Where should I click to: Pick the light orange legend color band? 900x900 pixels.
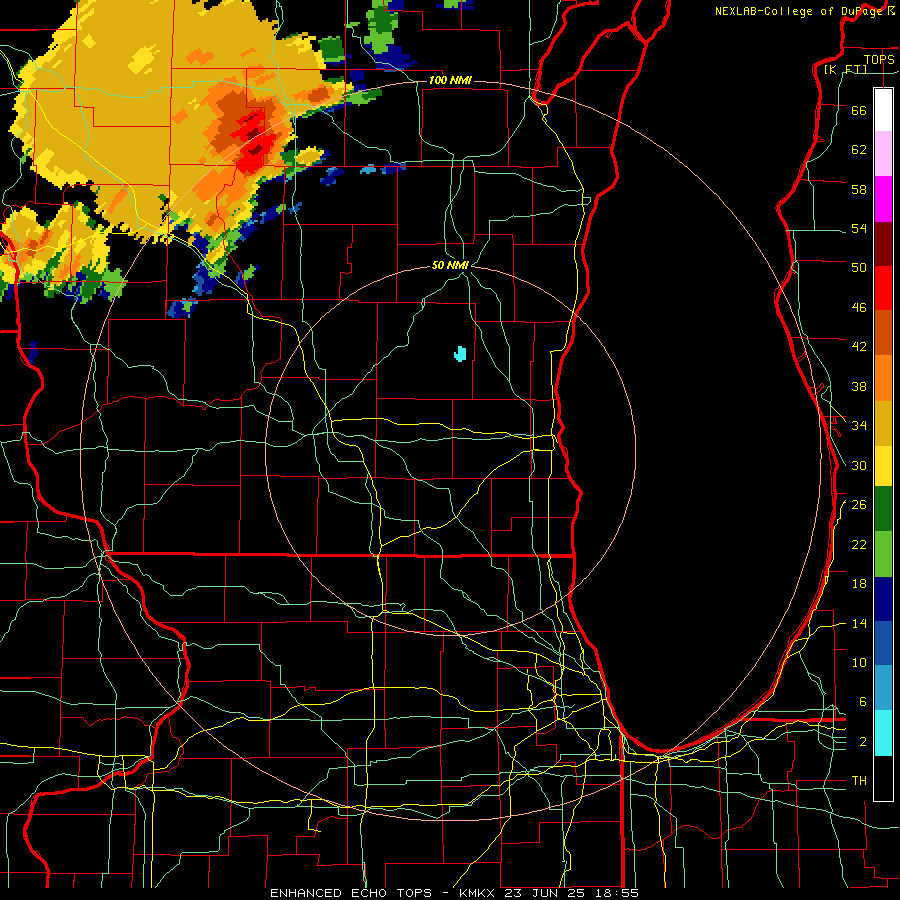(883, 378)
